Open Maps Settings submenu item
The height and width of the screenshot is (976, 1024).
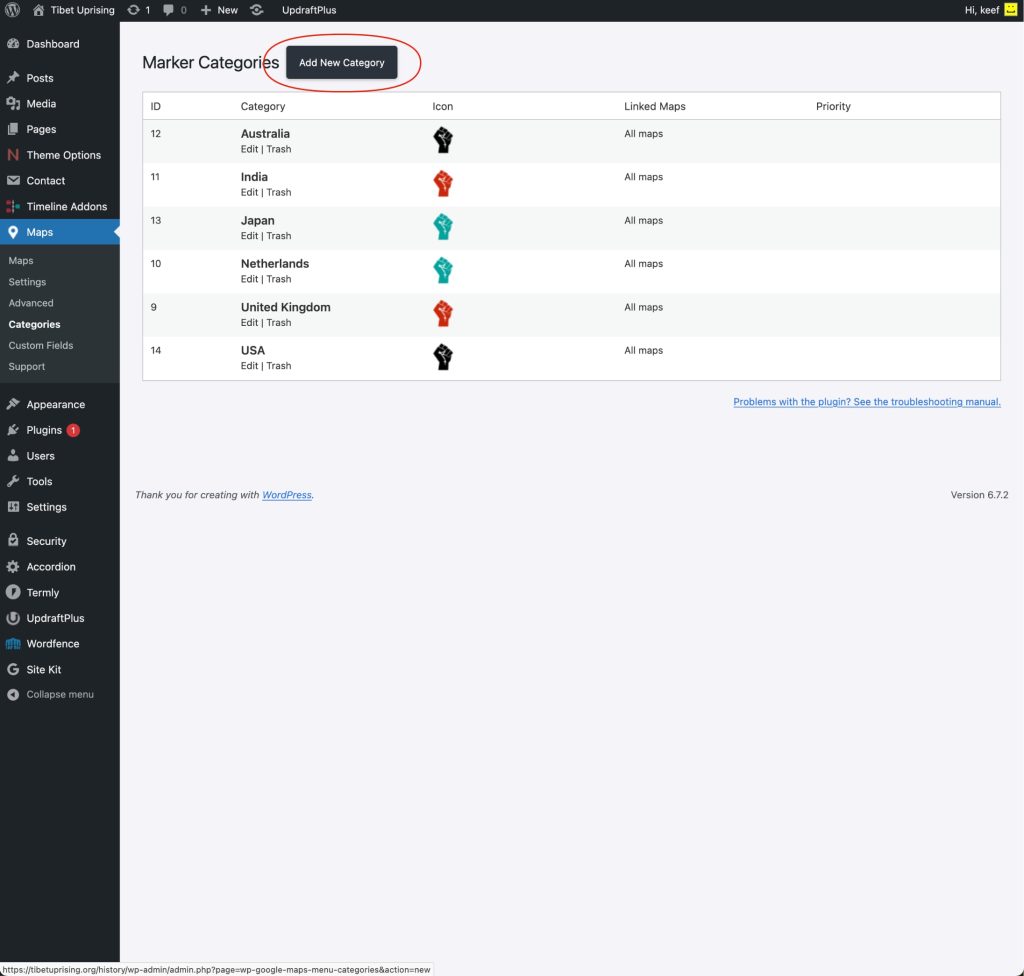(27, 282)
